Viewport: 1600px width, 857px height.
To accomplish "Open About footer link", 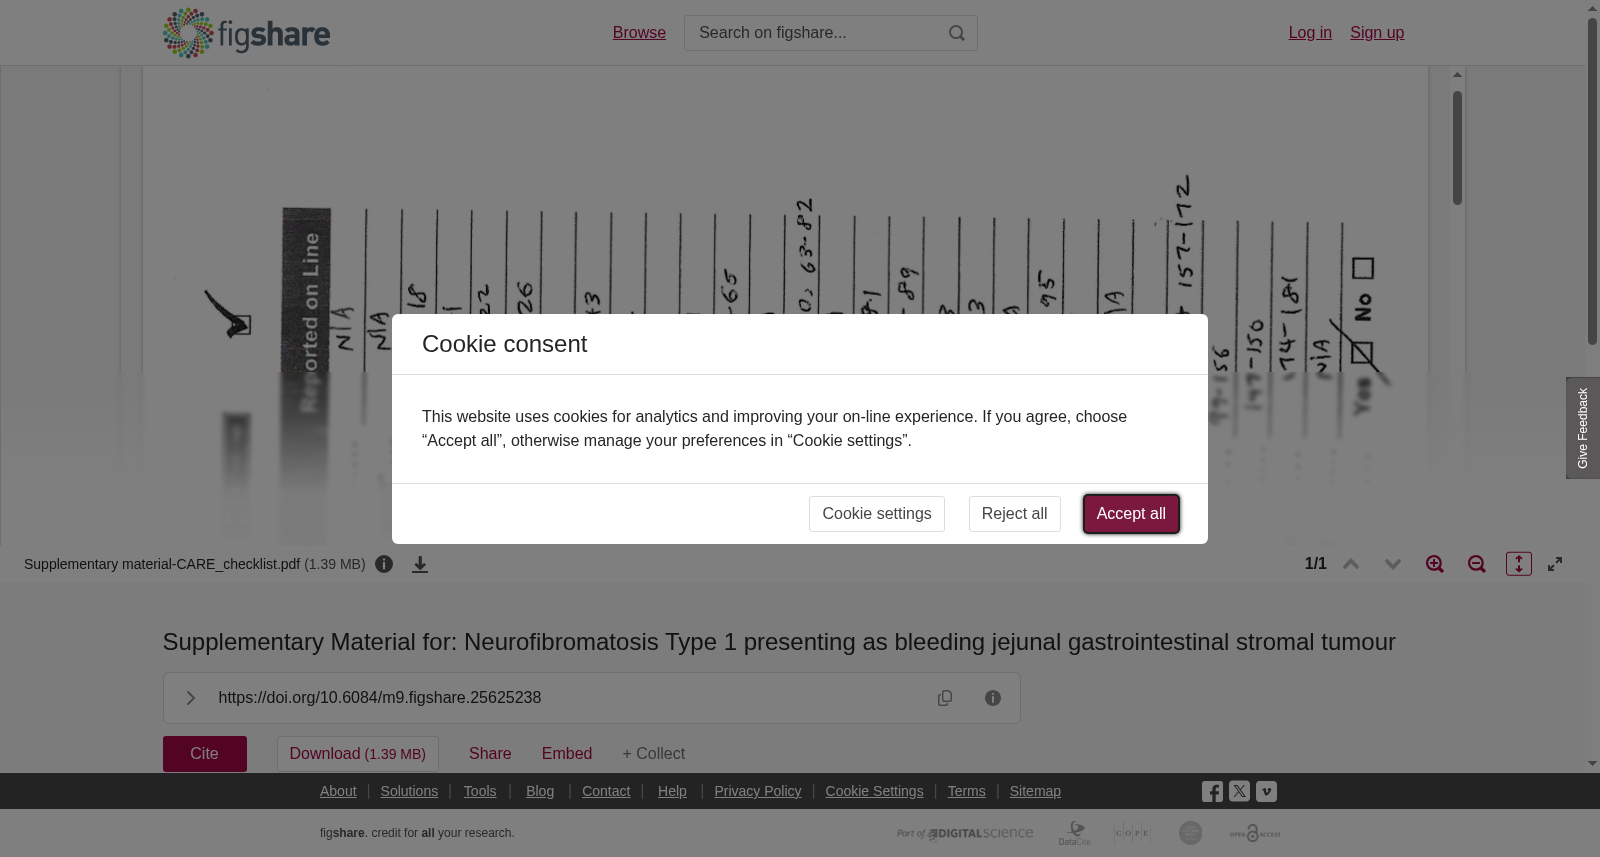I will 338,791.
